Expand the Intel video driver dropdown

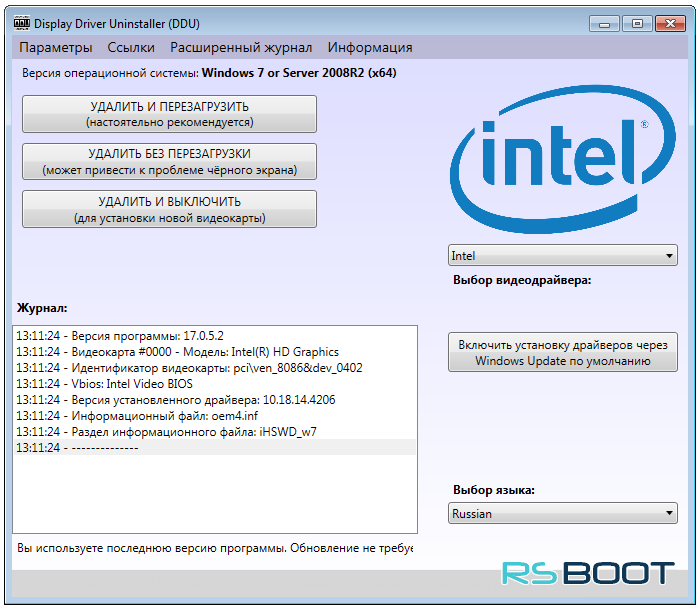point(563,255)
